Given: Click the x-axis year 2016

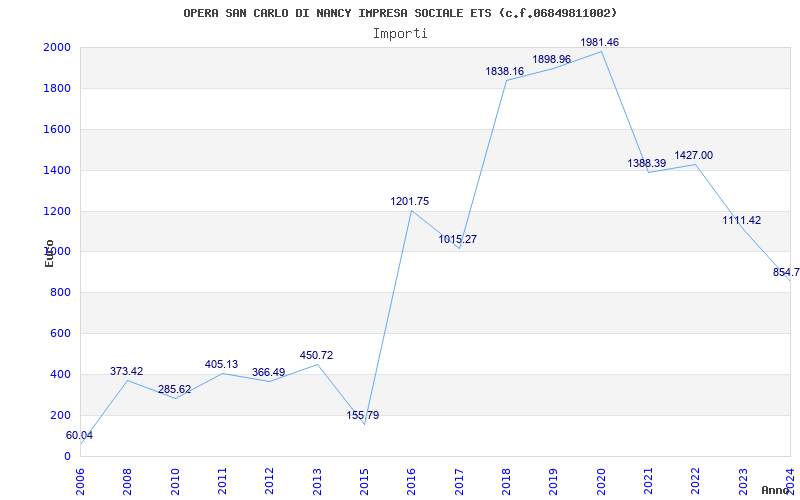Looking at the screenshot, I should [412, 482].
